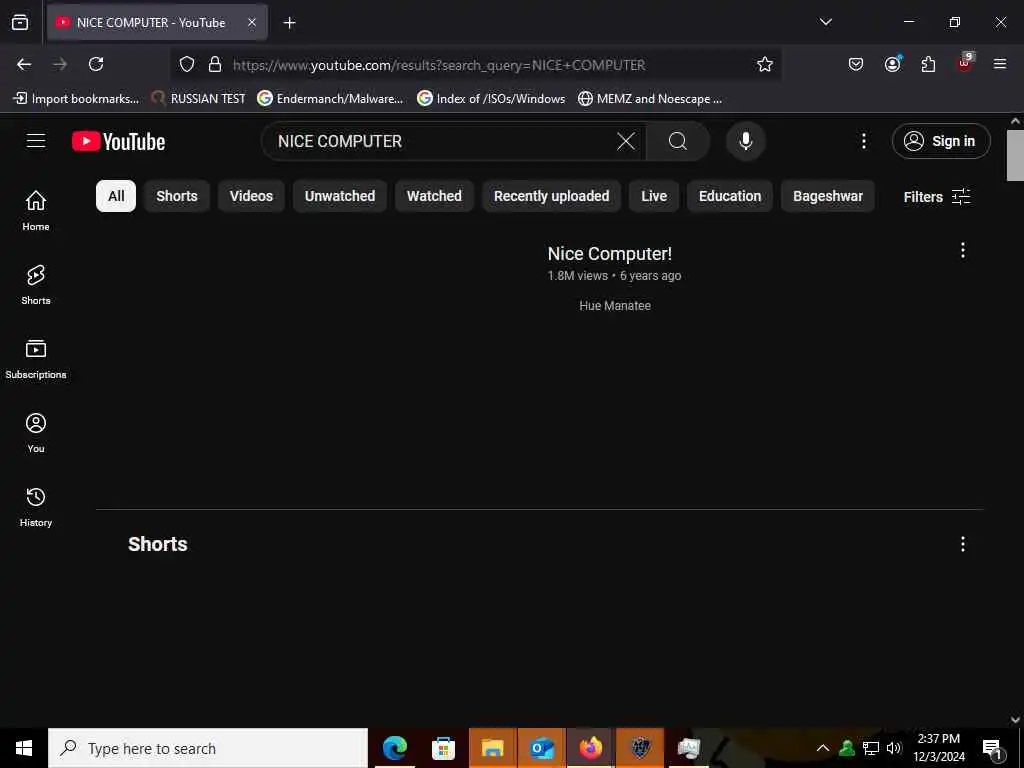
Task: Open Import bookmarks... bookmark
Action: [x=76, y=99]
